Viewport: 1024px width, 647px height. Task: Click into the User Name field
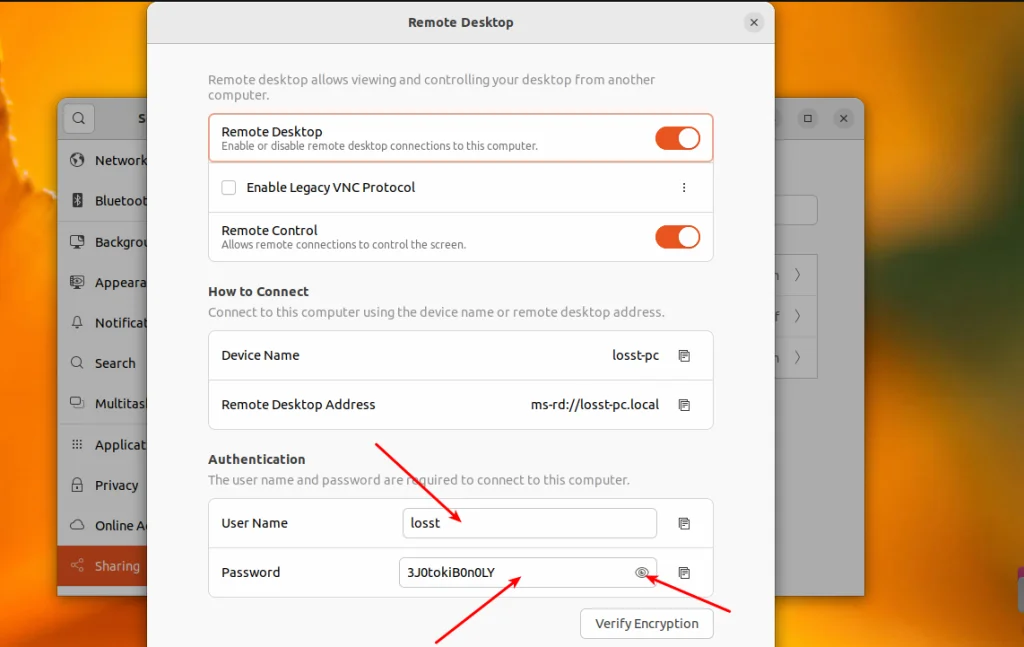[x=530, y=524]
